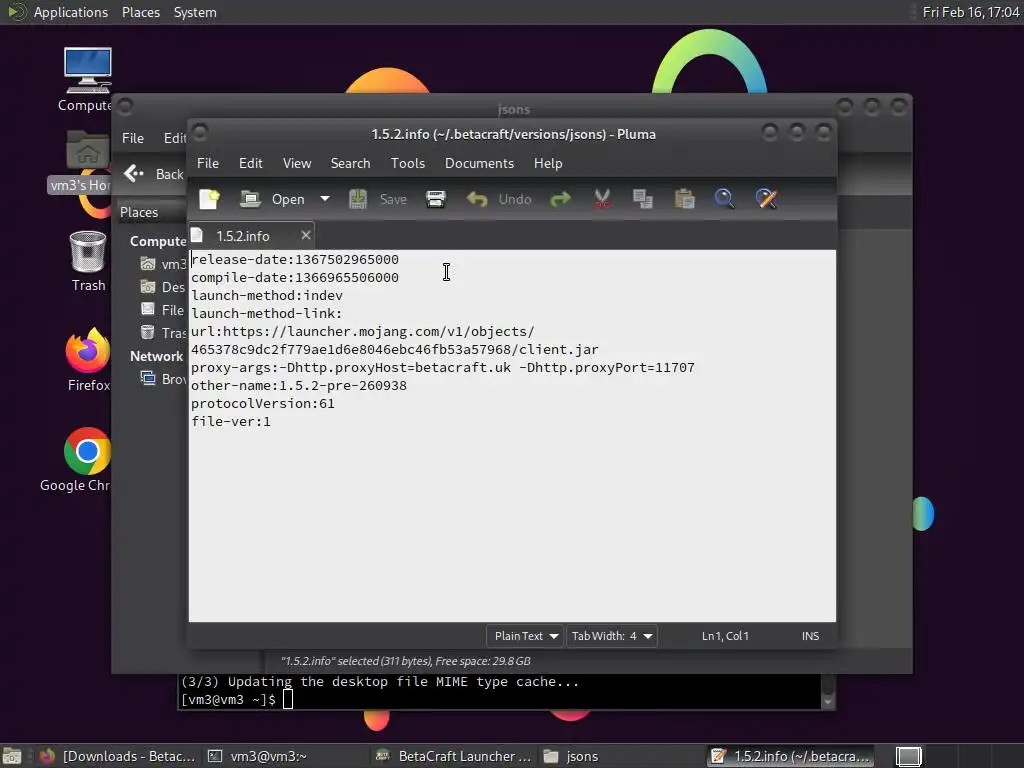
Task: Open the Documents menu
Action: point(479,163)
